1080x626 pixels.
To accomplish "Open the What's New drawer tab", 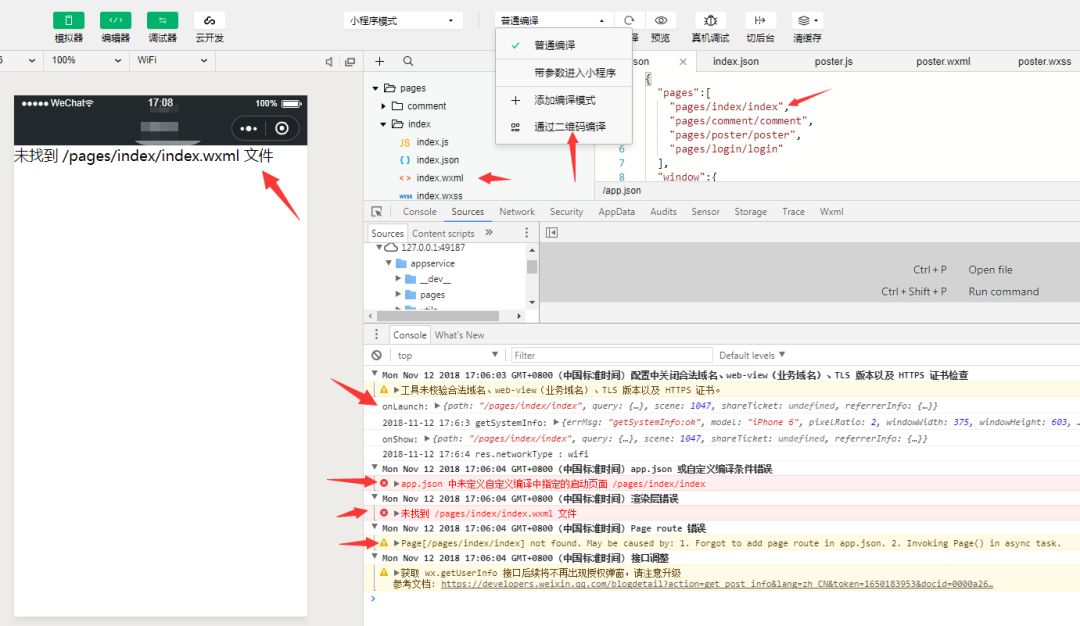I will click(x=459, y=335).
